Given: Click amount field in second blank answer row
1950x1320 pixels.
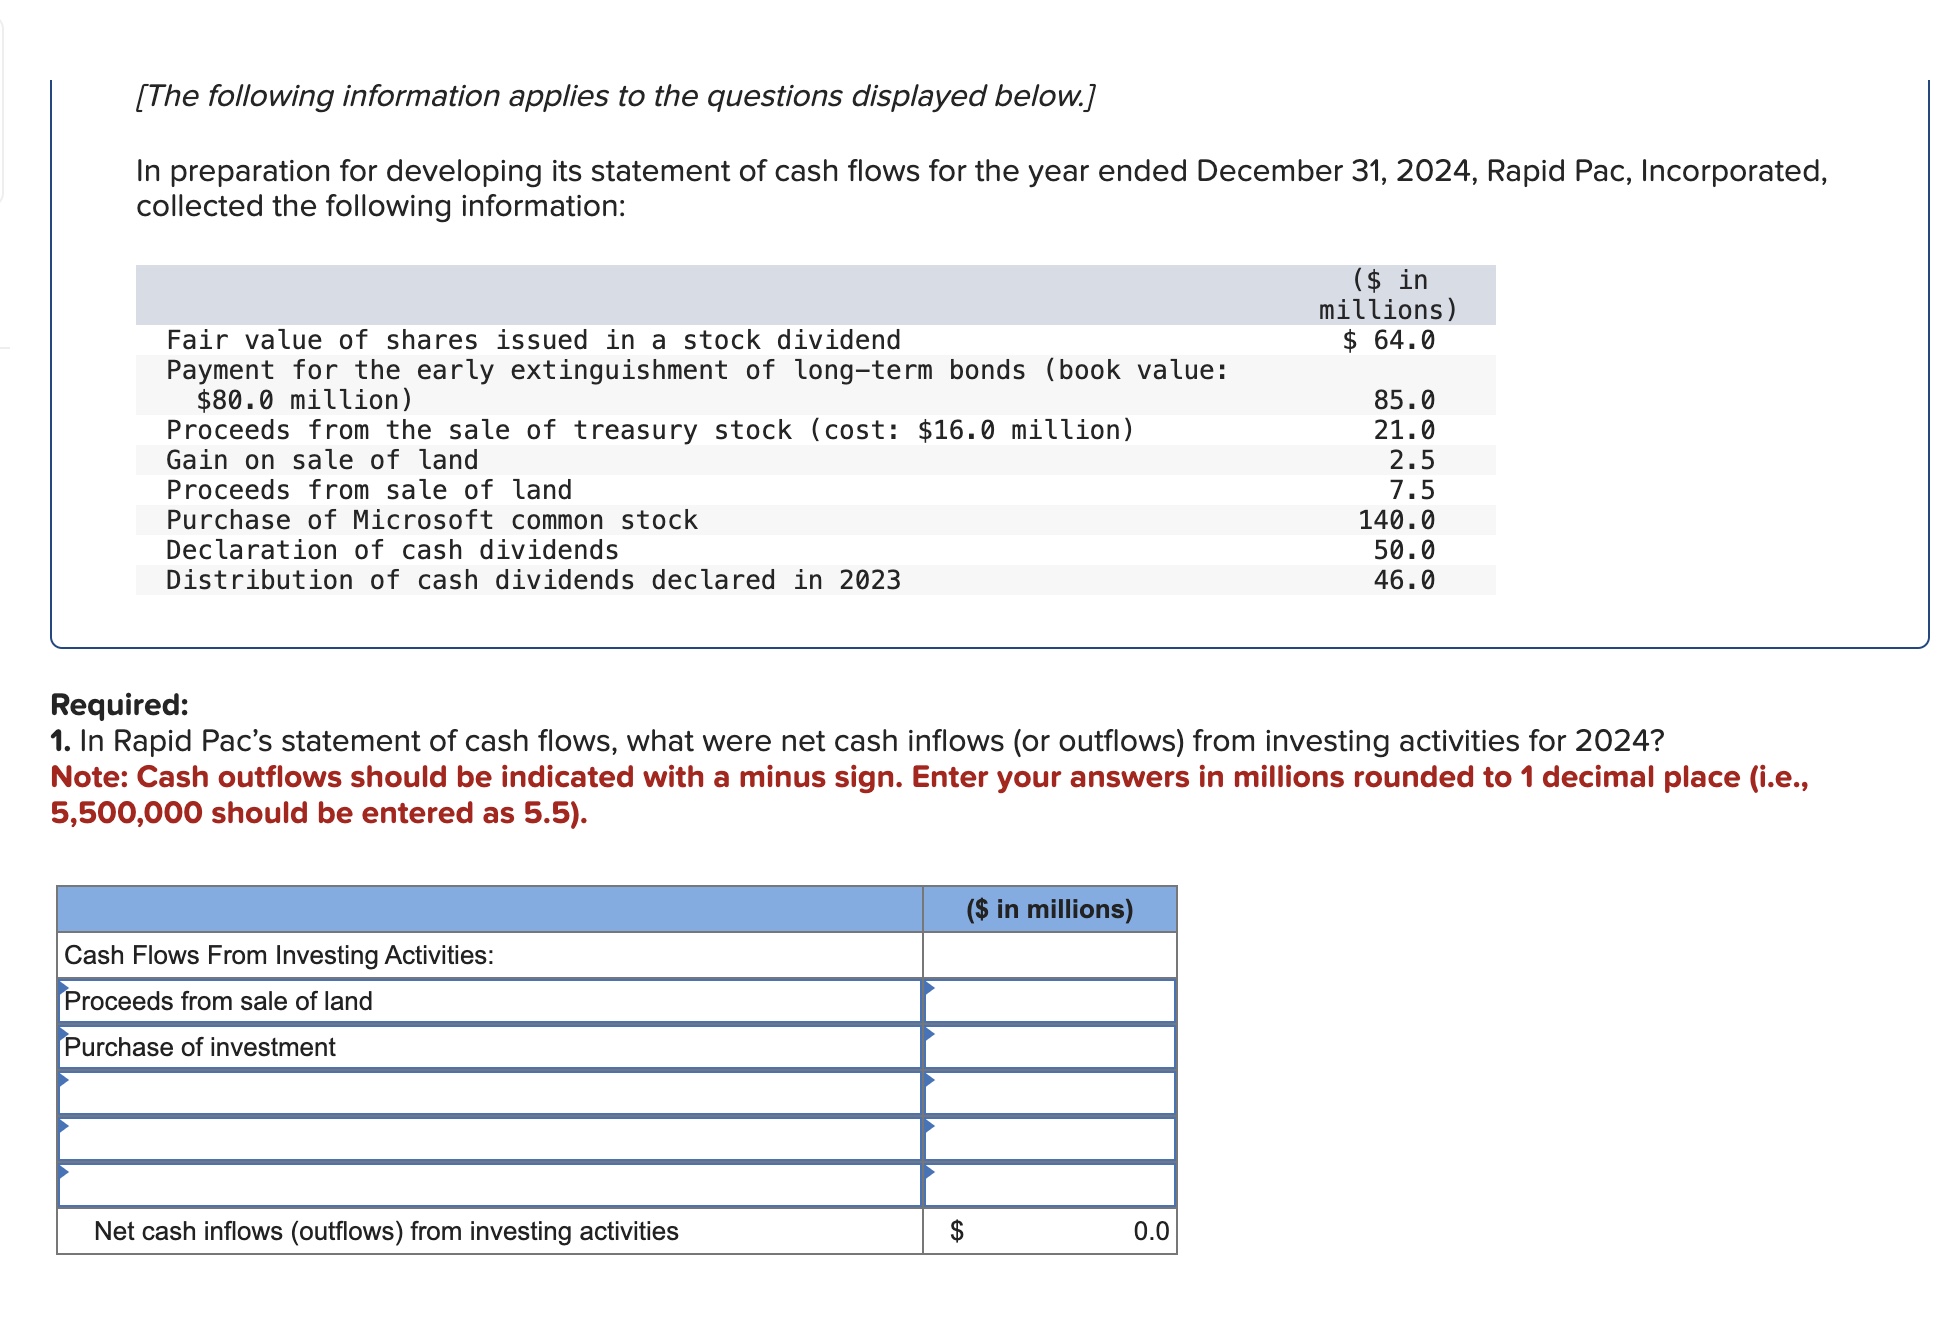Looking at the screenshot, I should click(1049, 1139).
